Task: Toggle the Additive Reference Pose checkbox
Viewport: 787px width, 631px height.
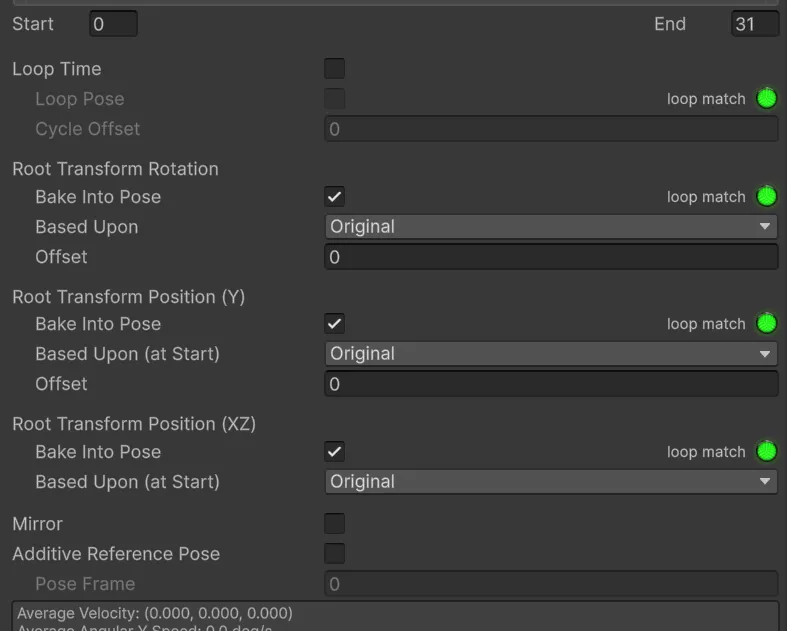Action: pyautogui.click(x=334, y=554)
